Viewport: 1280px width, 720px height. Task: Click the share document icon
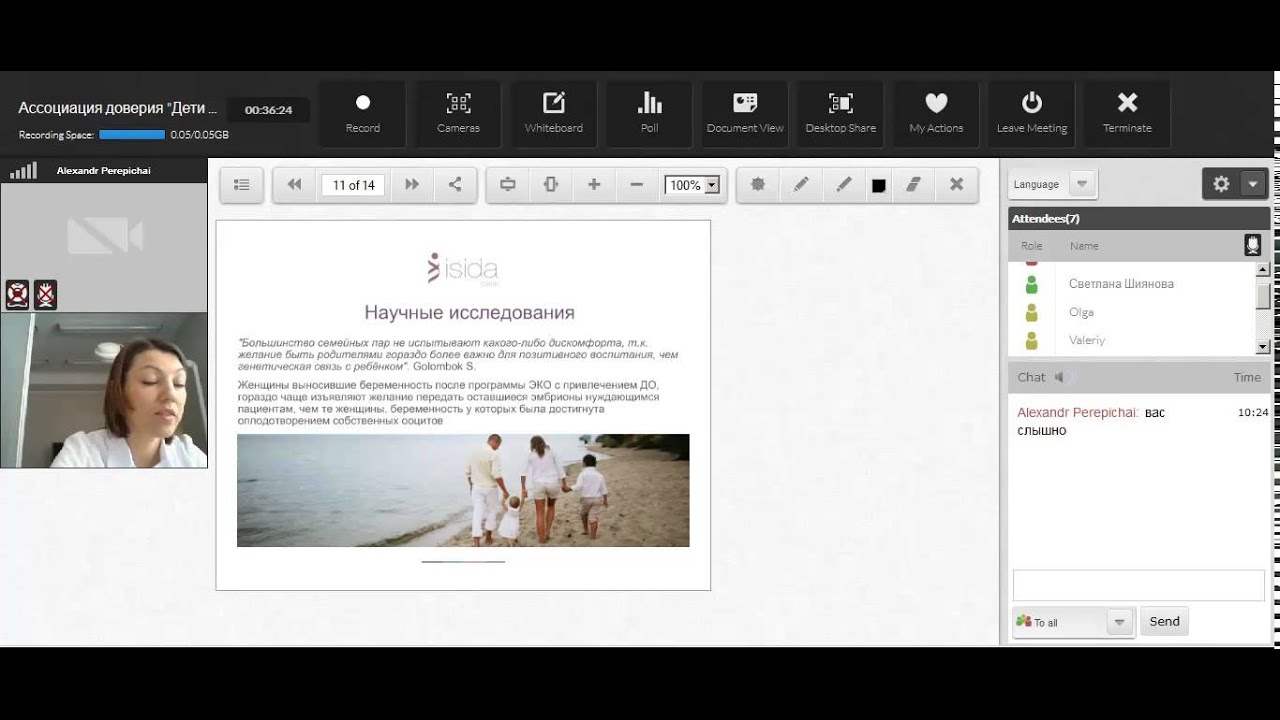coord(455,184)
